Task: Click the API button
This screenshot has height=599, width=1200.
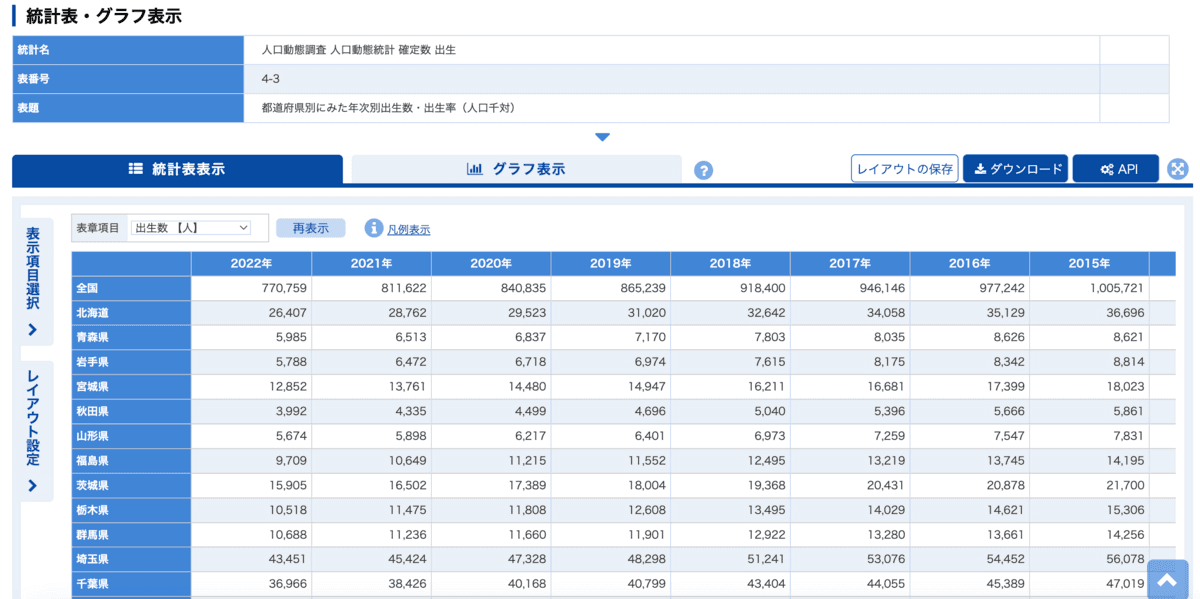Action: pyautogui.click(x=1116, y=169)
